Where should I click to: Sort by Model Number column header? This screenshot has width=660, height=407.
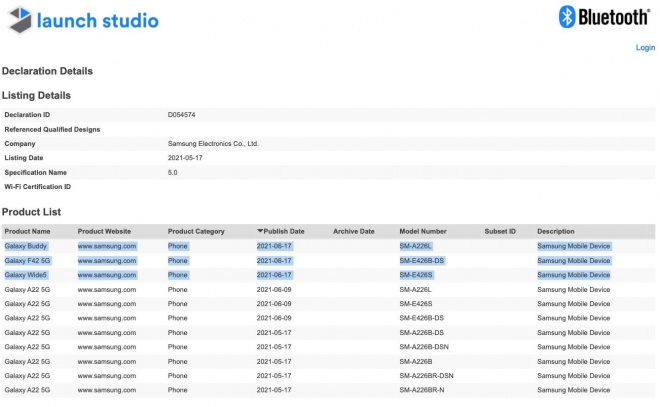coord(423,231)
